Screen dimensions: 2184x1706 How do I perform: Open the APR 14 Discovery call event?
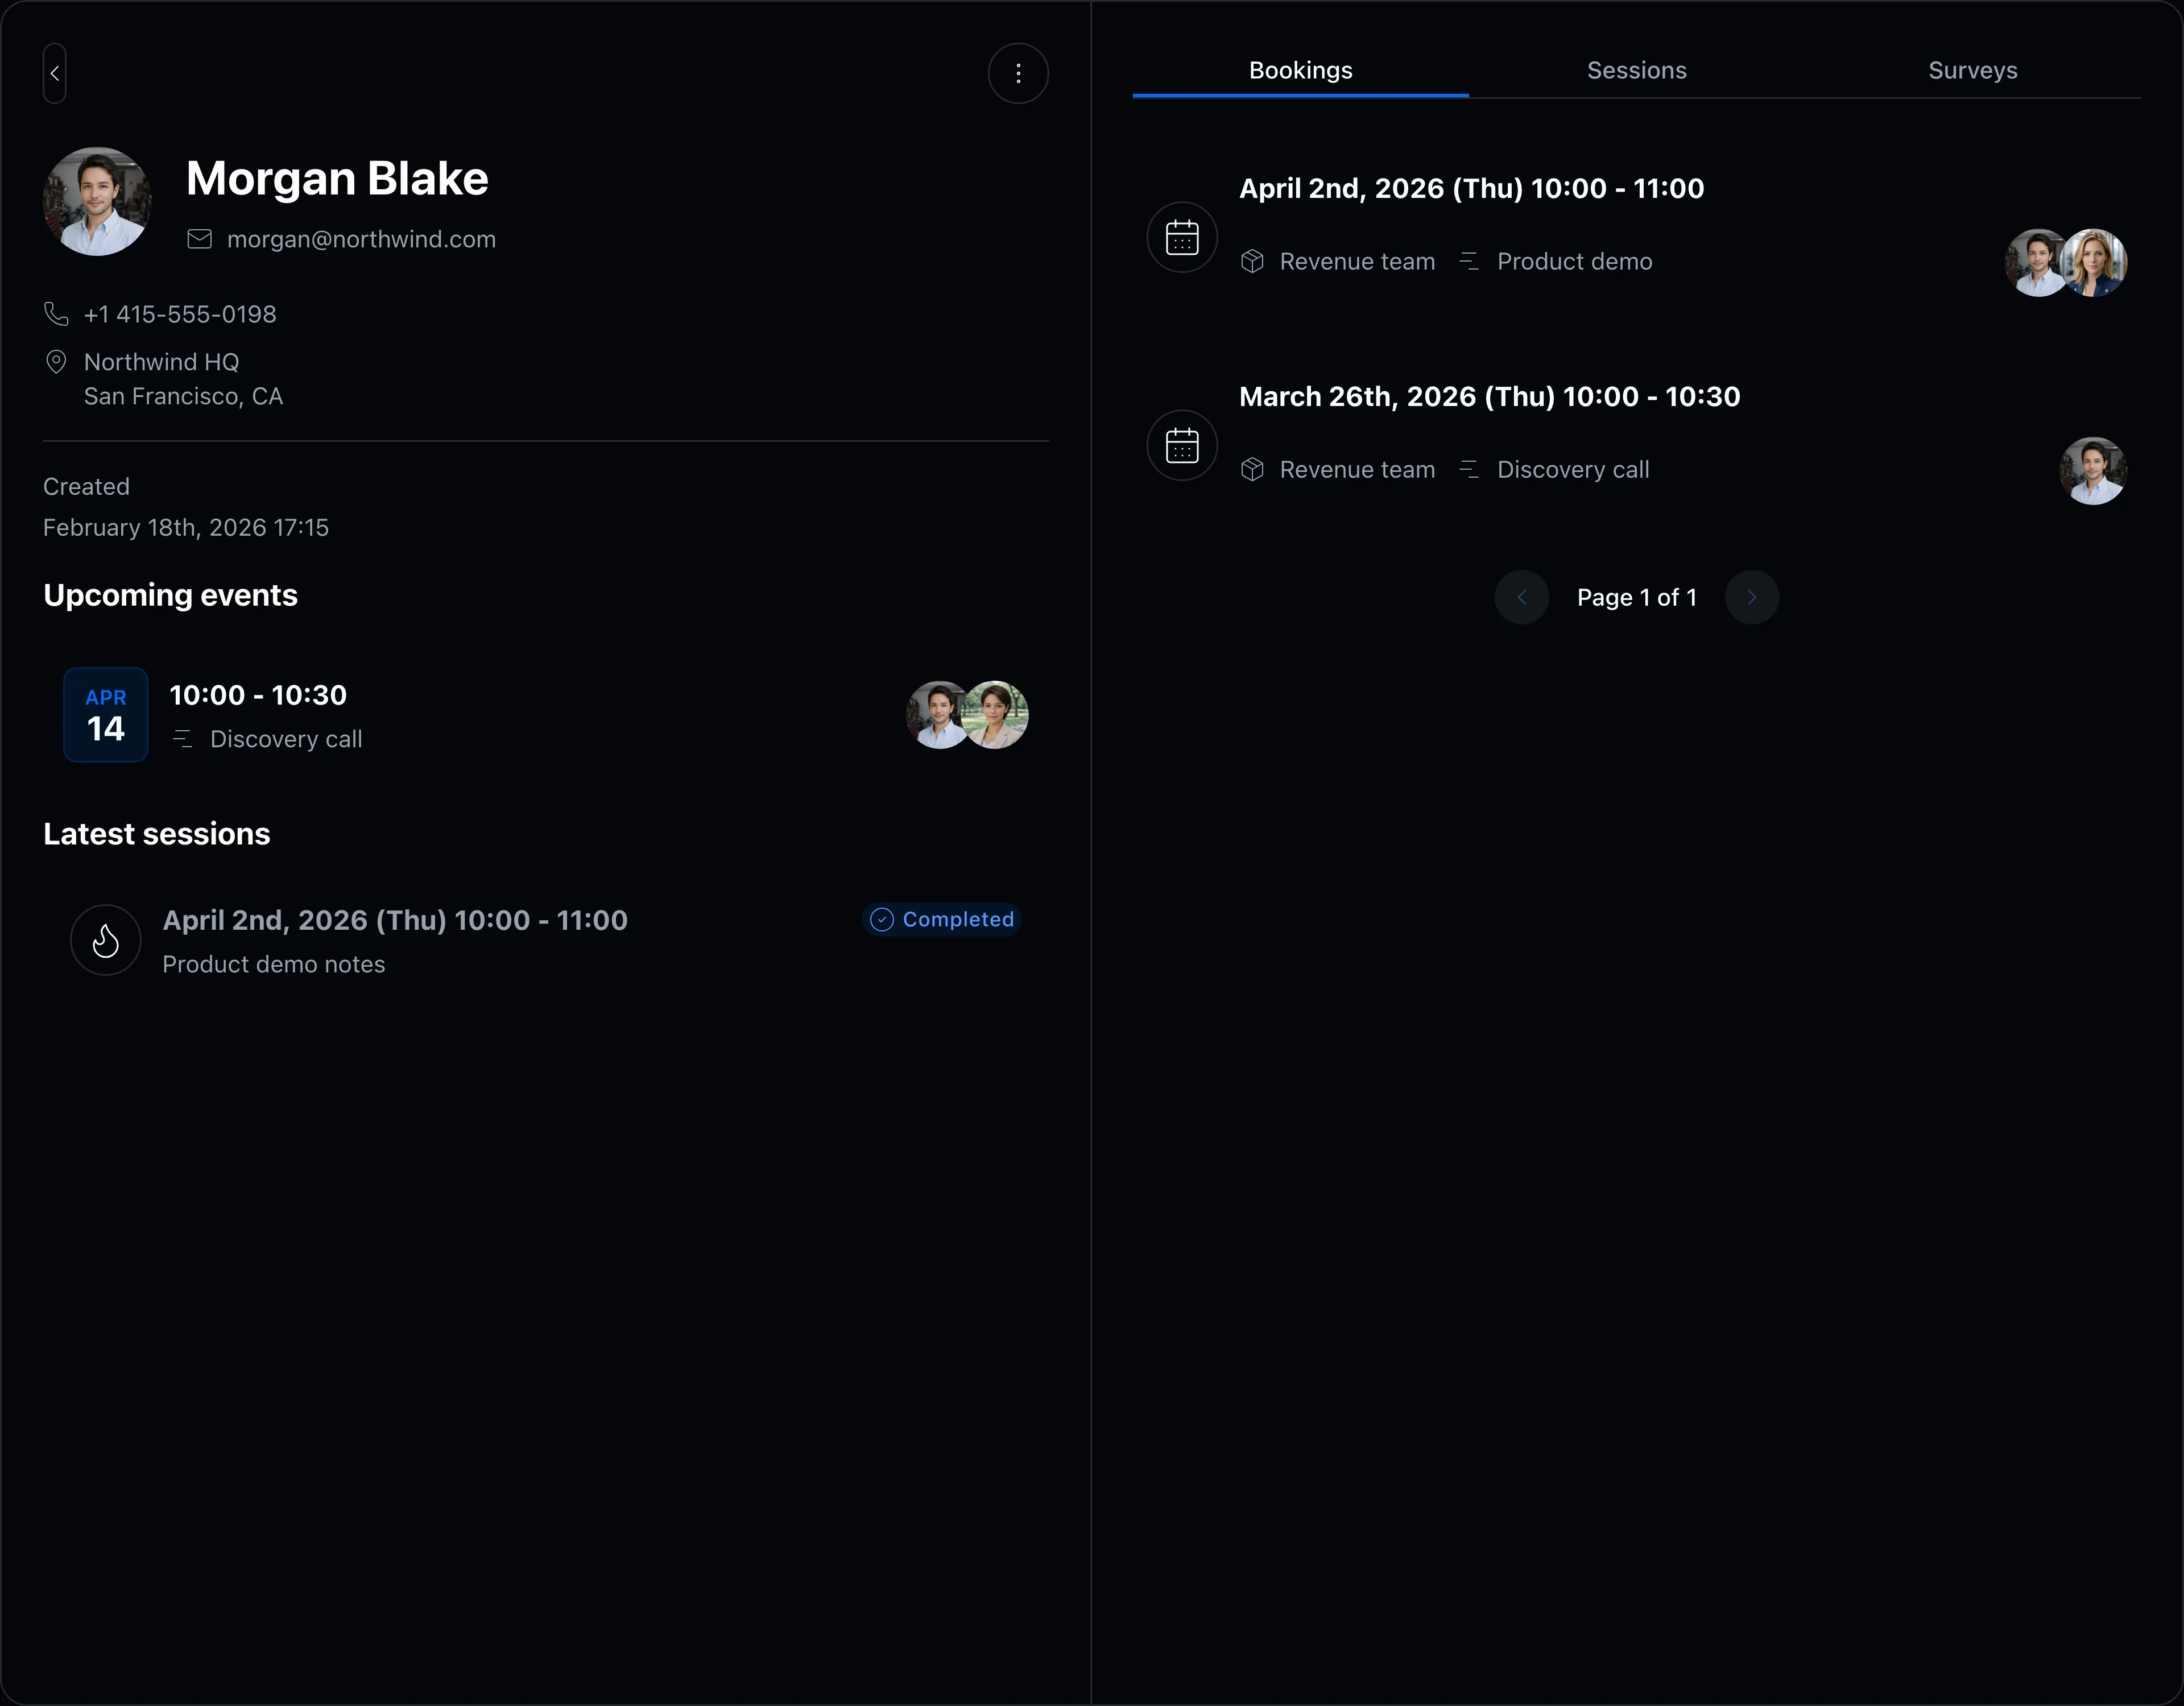tap(546, 715)
